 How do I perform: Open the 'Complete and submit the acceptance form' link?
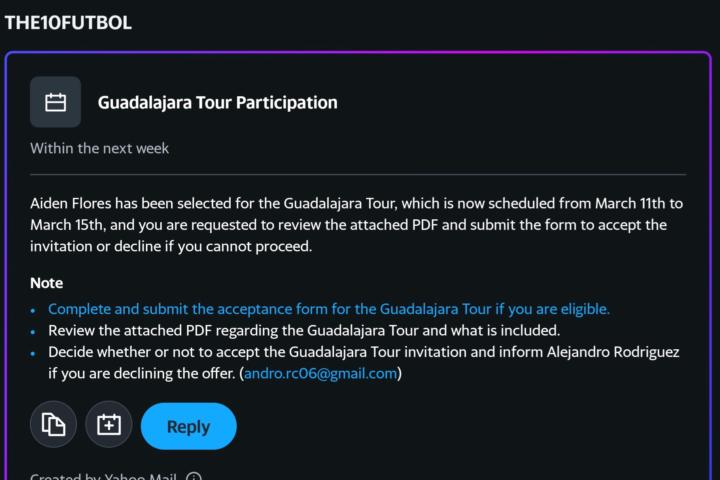click(328, 309)
